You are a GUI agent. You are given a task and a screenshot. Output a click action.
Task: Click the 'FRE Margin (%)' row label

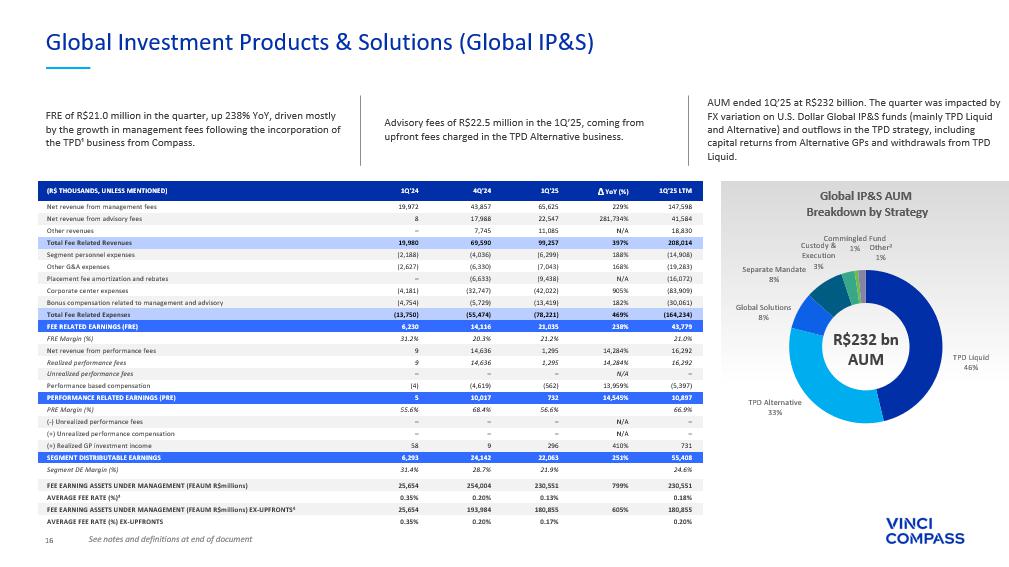pos(70,339)
